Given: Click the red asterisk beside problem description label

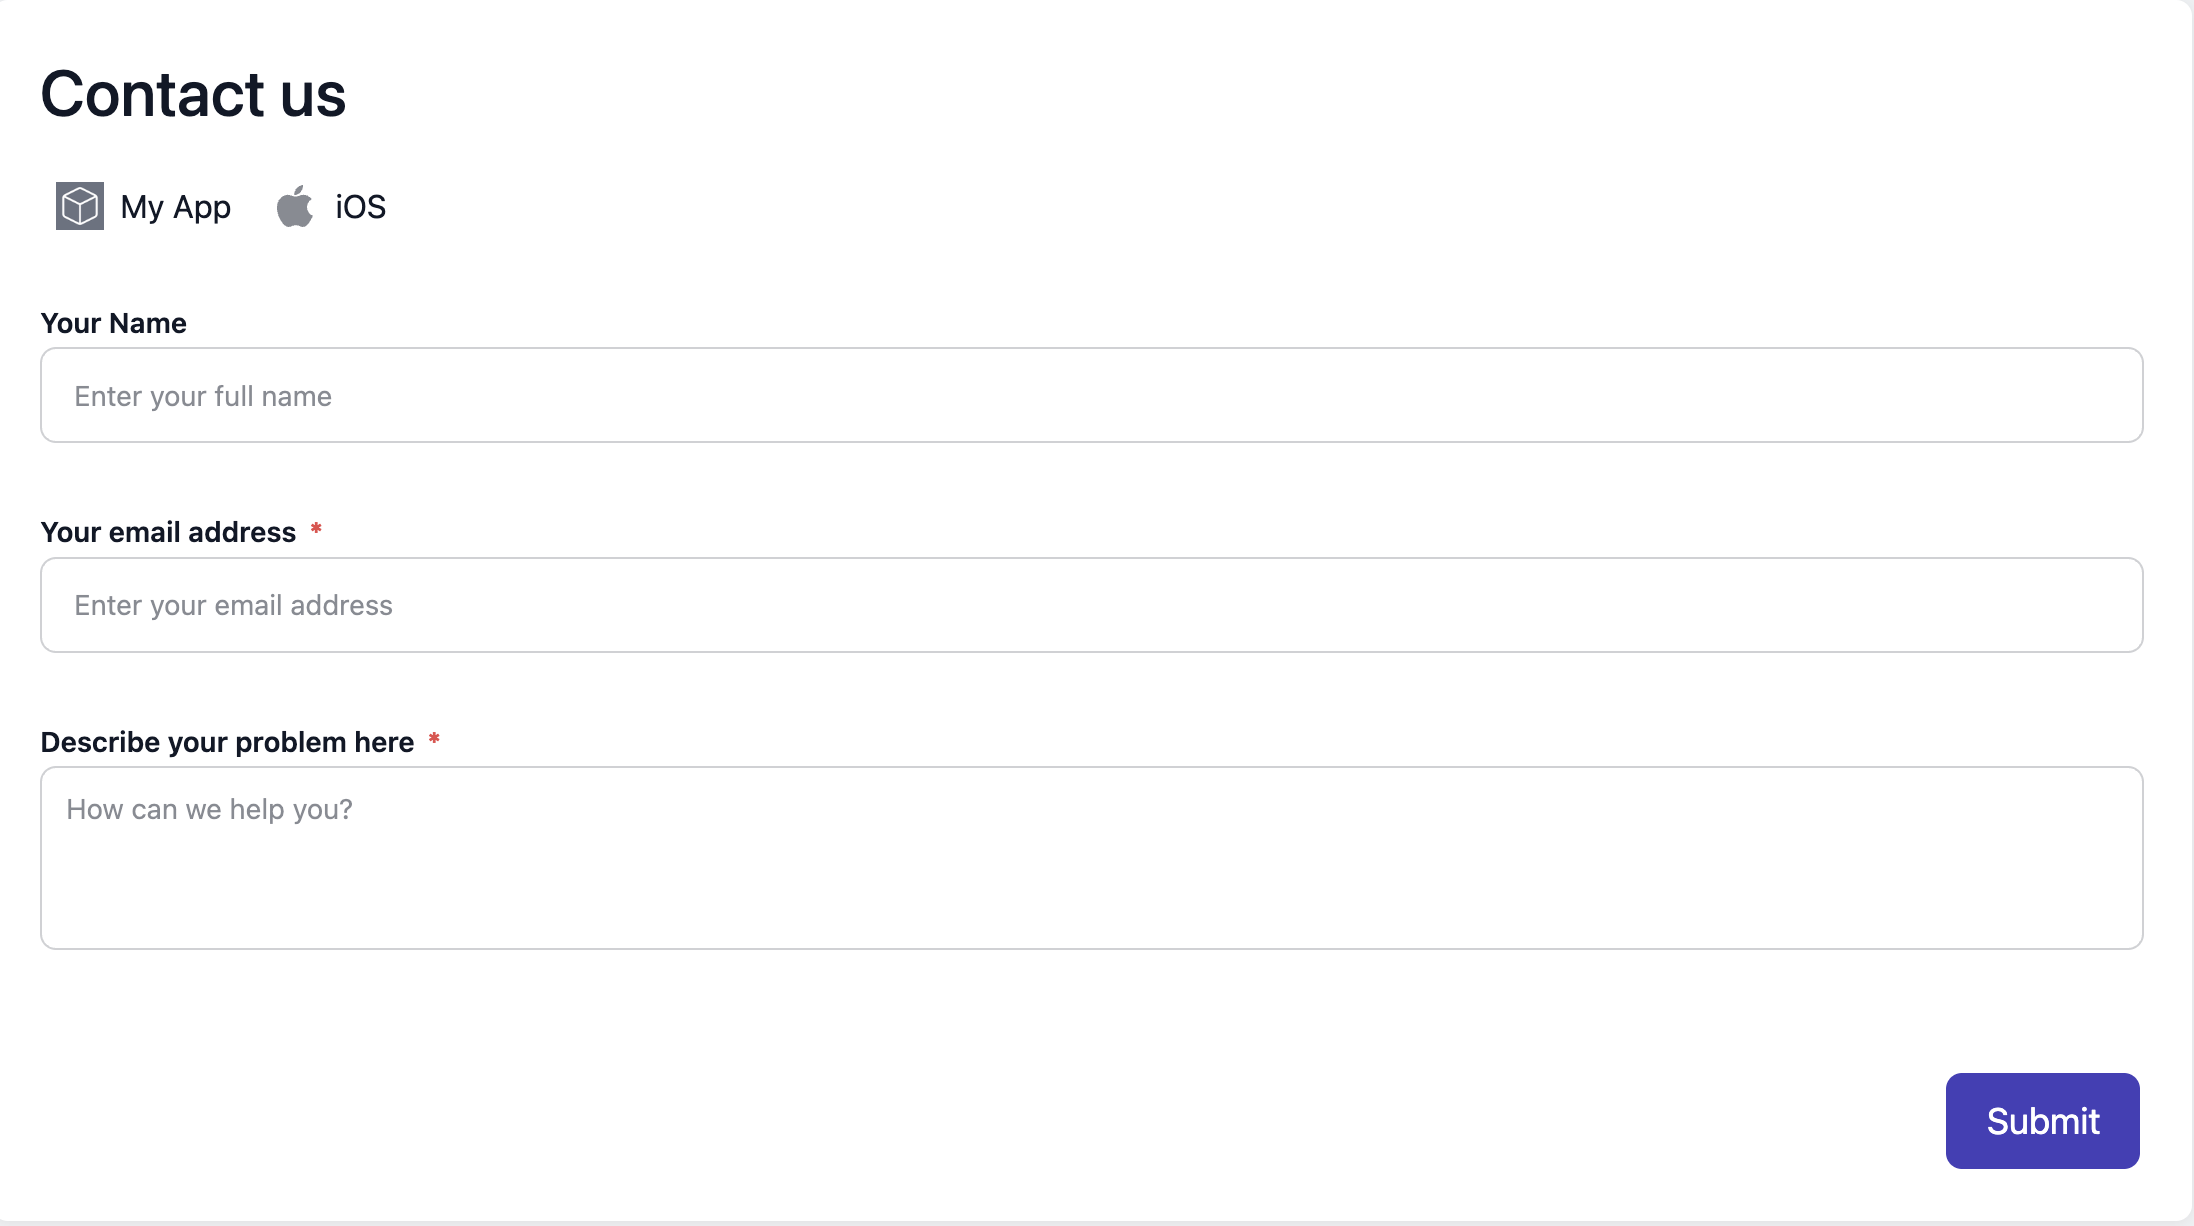Looking at the screenshot, I should [434, 739].
